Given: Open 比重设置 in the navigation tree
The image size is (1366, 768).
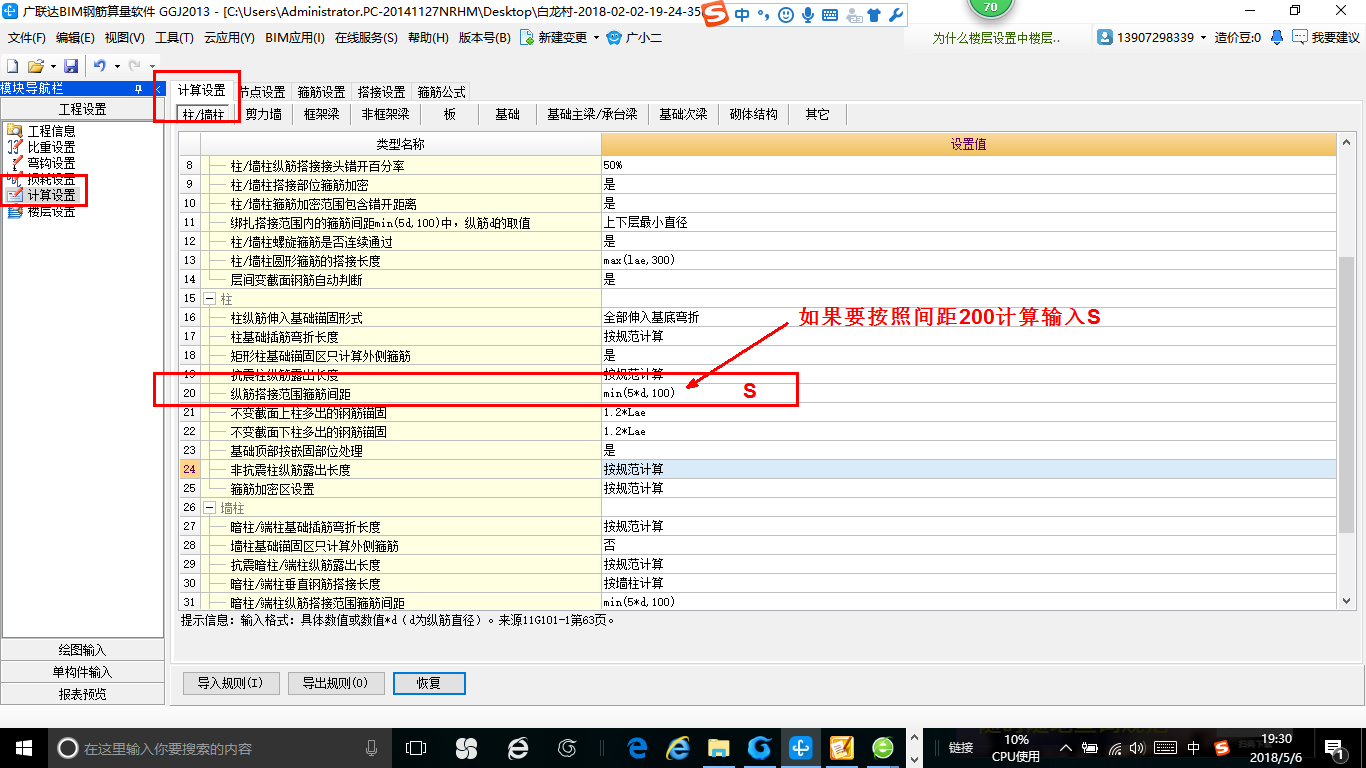Looking at the screenshot, I should (x=51, y=147).
